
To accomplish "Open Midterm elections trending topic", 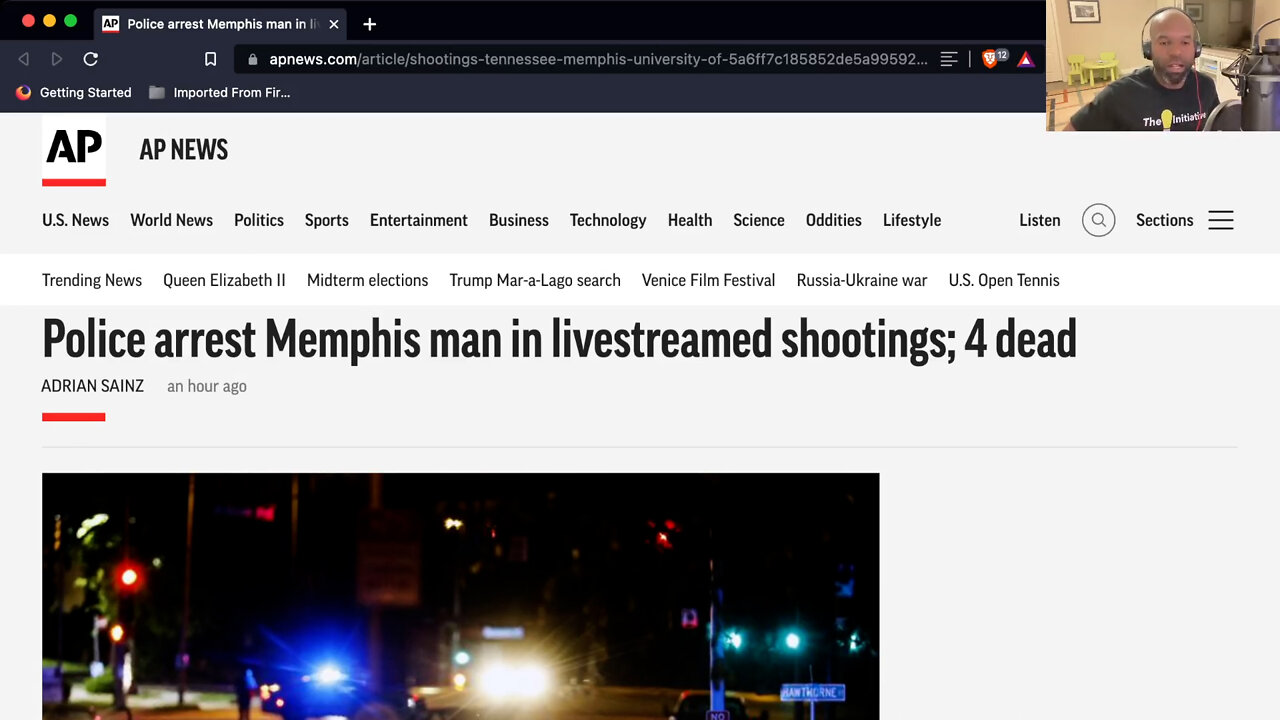I will pos(367,280).
